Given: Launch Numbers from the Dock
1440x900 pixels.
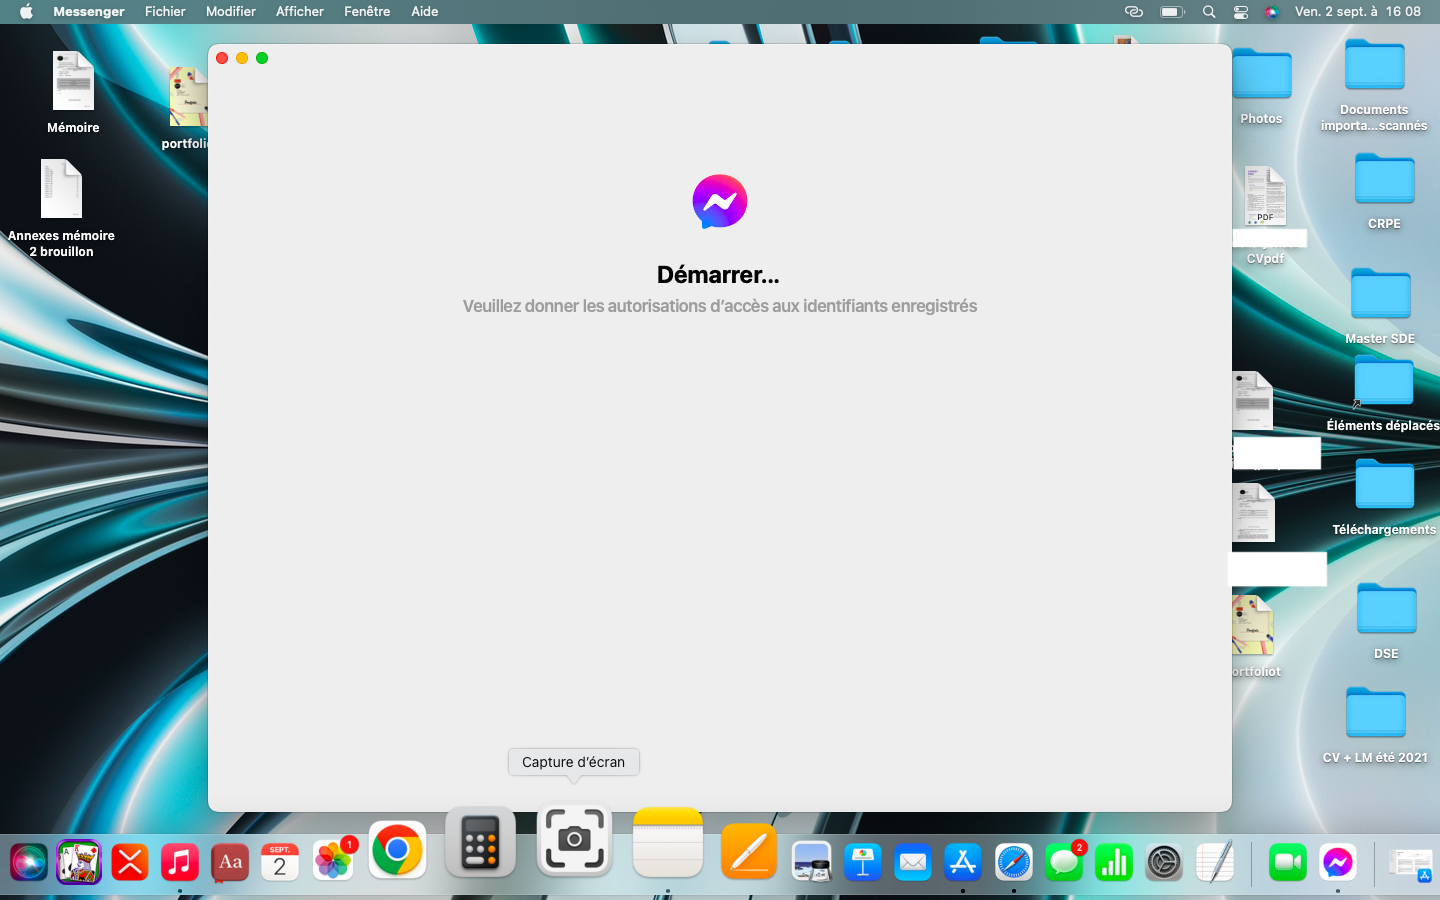Looking at the screenshot, I should coord(1114,862).
